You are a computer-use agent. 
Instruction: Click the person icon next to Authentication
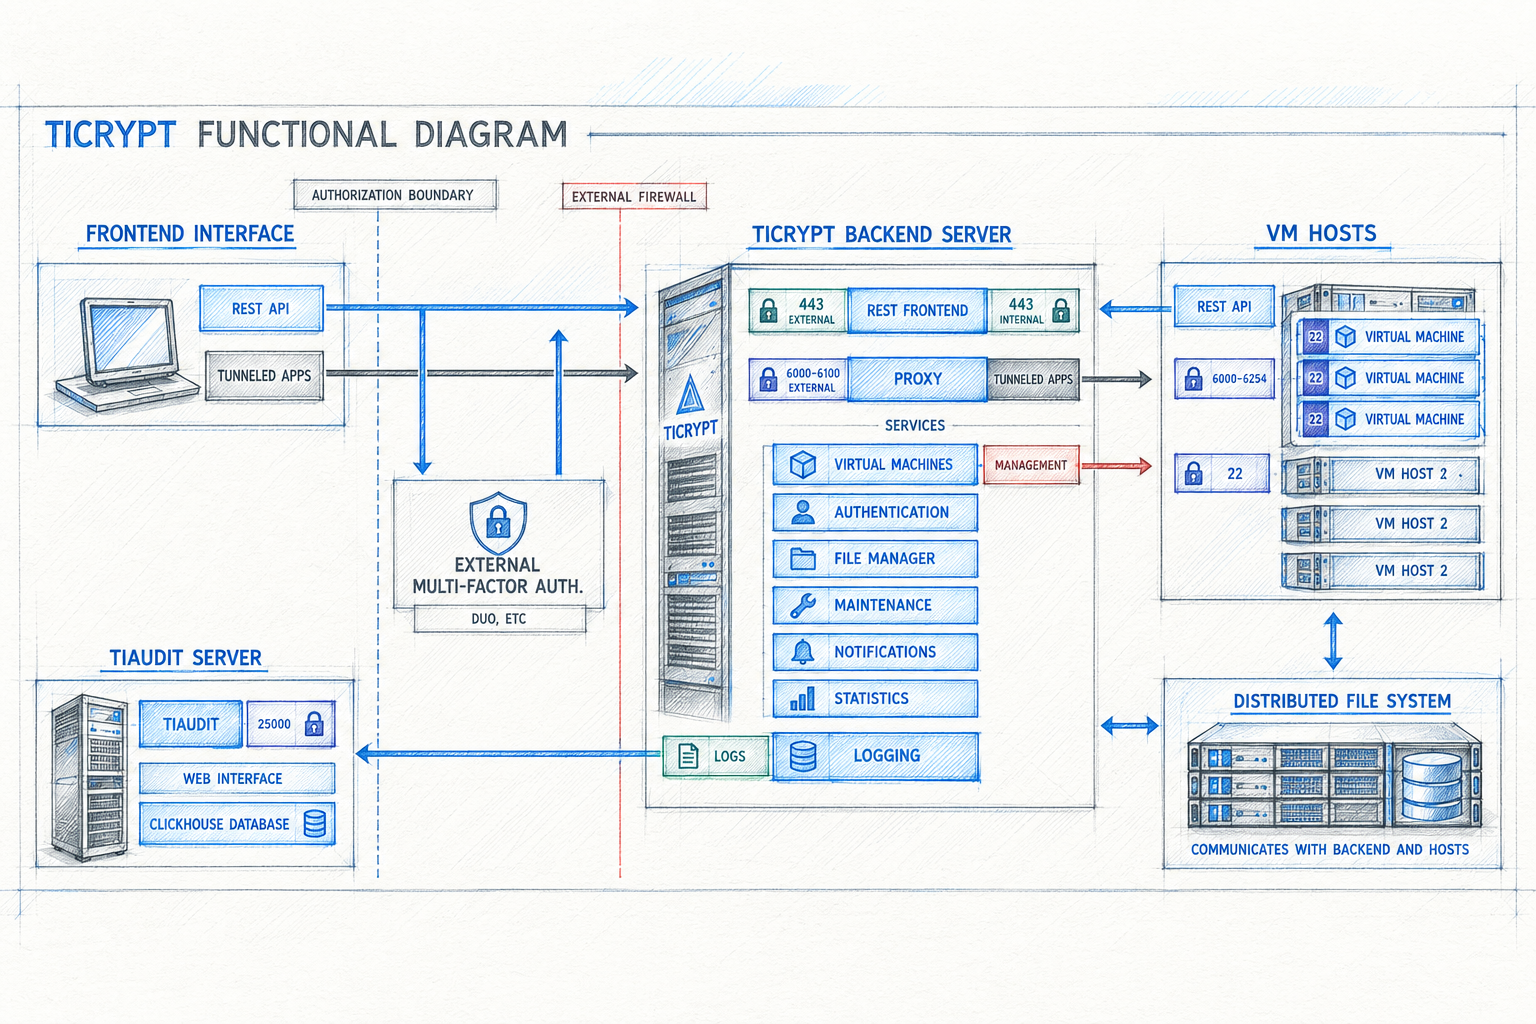pos(802,512)
